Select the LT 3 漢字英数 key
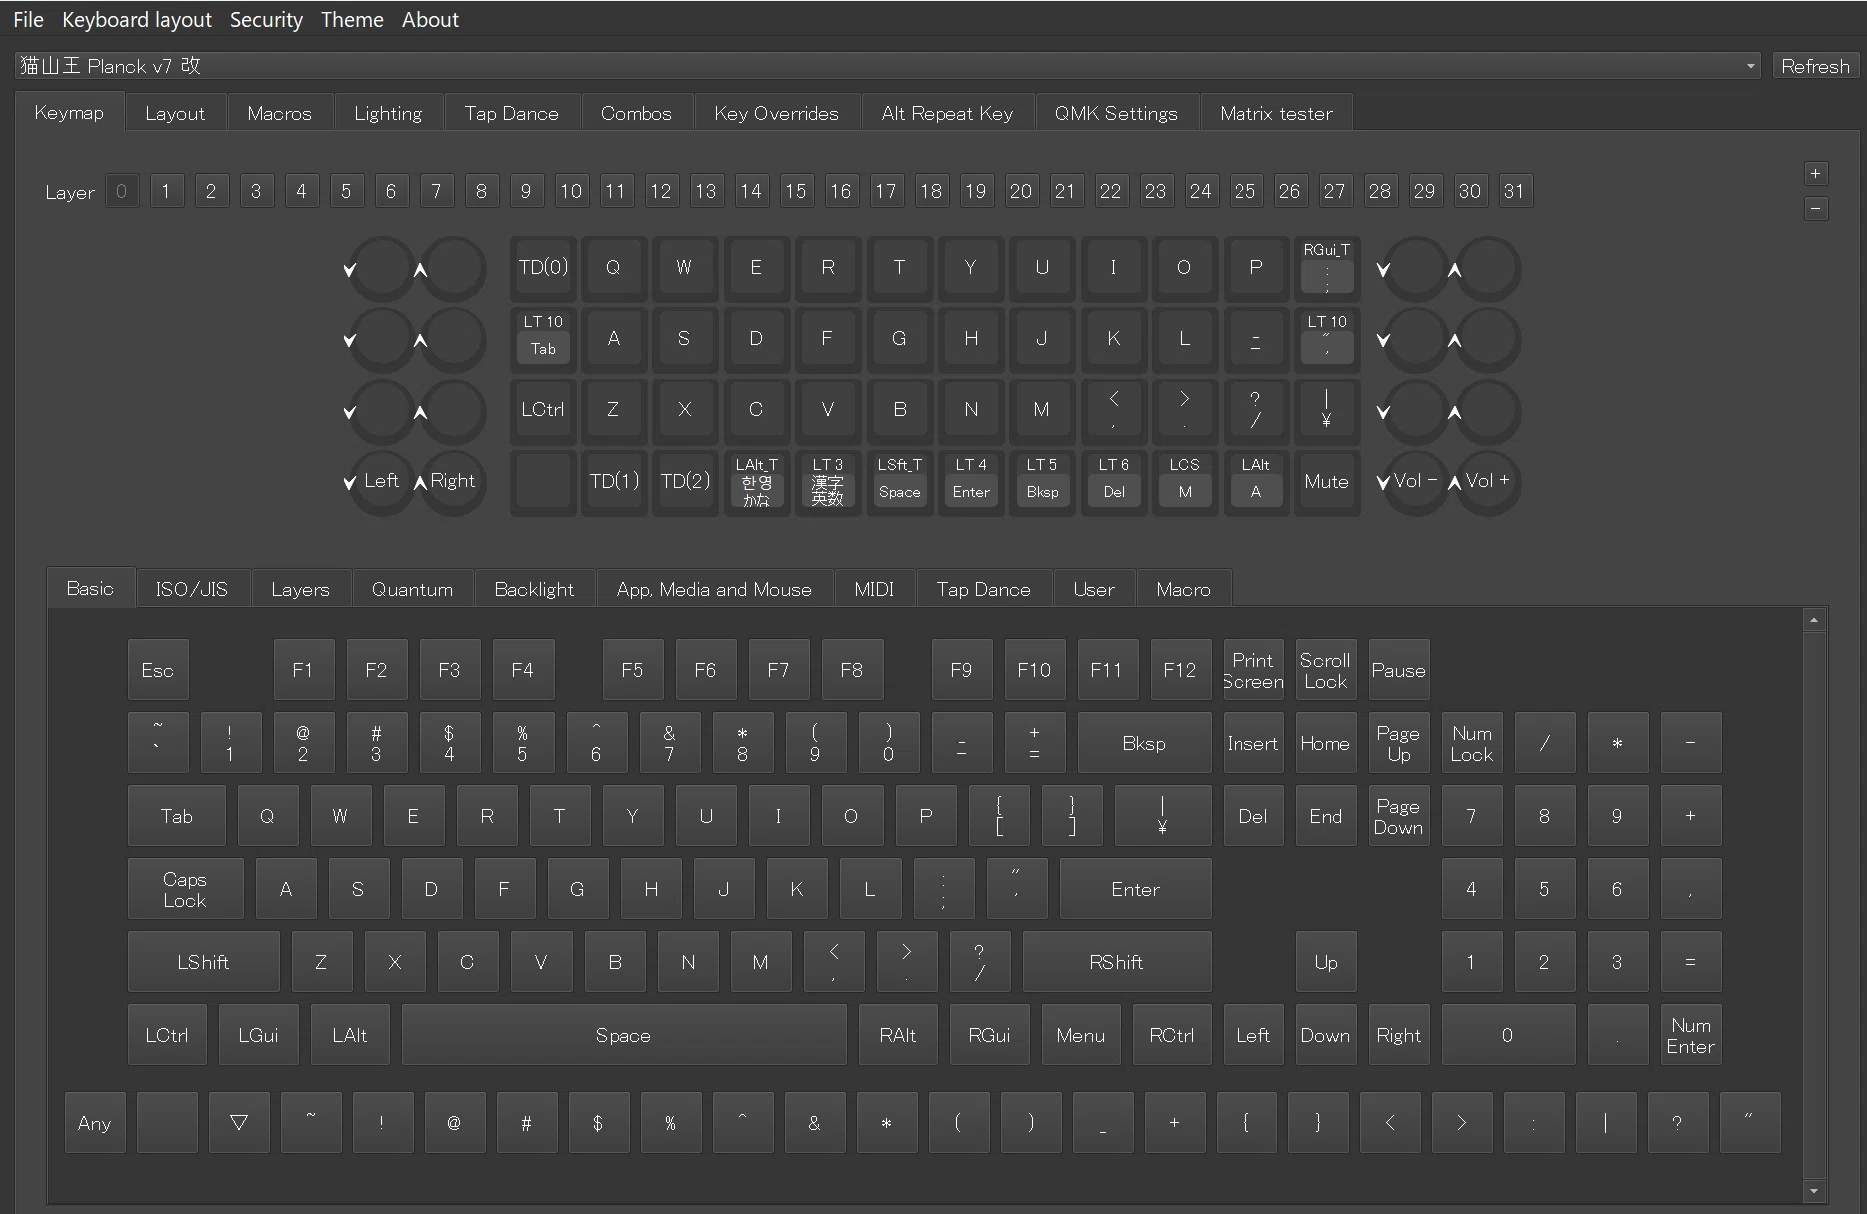 click(827, 482)
